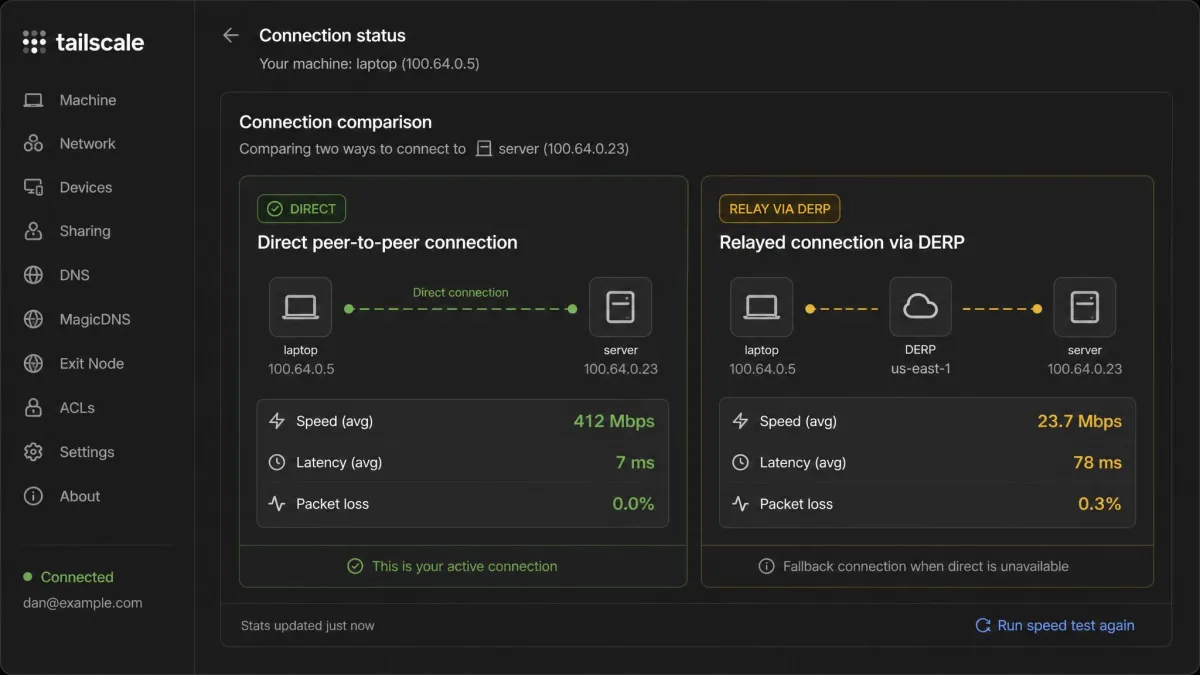Click the laptop icon in Direct connection card

(x=300, y=307)
